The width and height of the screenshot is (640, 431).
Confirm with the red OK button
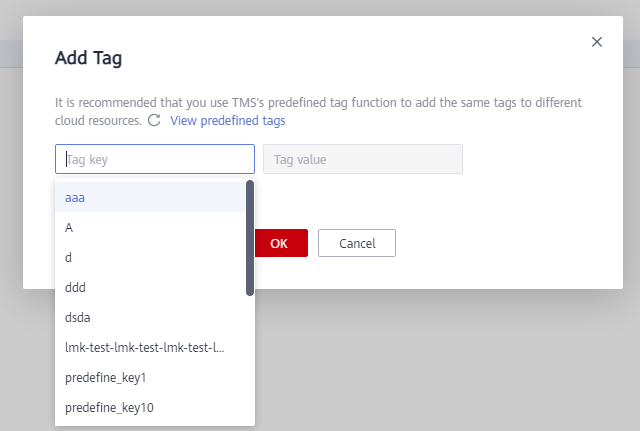pyautogui.click(x=281, y=243)
